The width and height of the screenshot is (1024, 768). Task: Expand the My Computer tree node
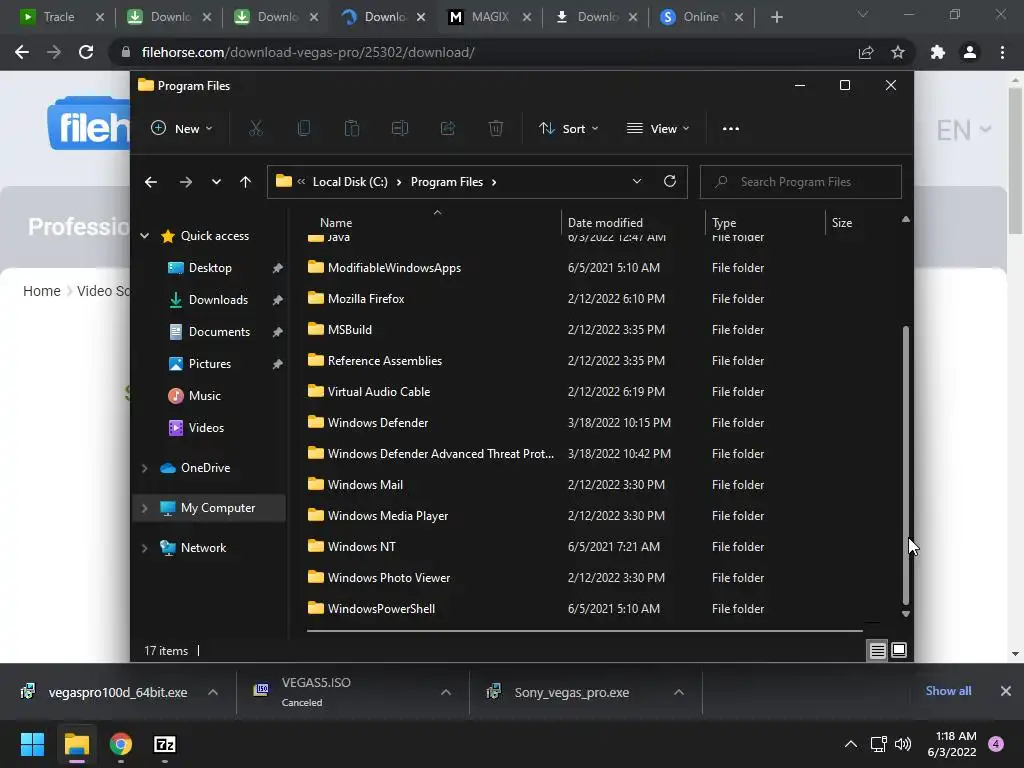coord(144,507)
